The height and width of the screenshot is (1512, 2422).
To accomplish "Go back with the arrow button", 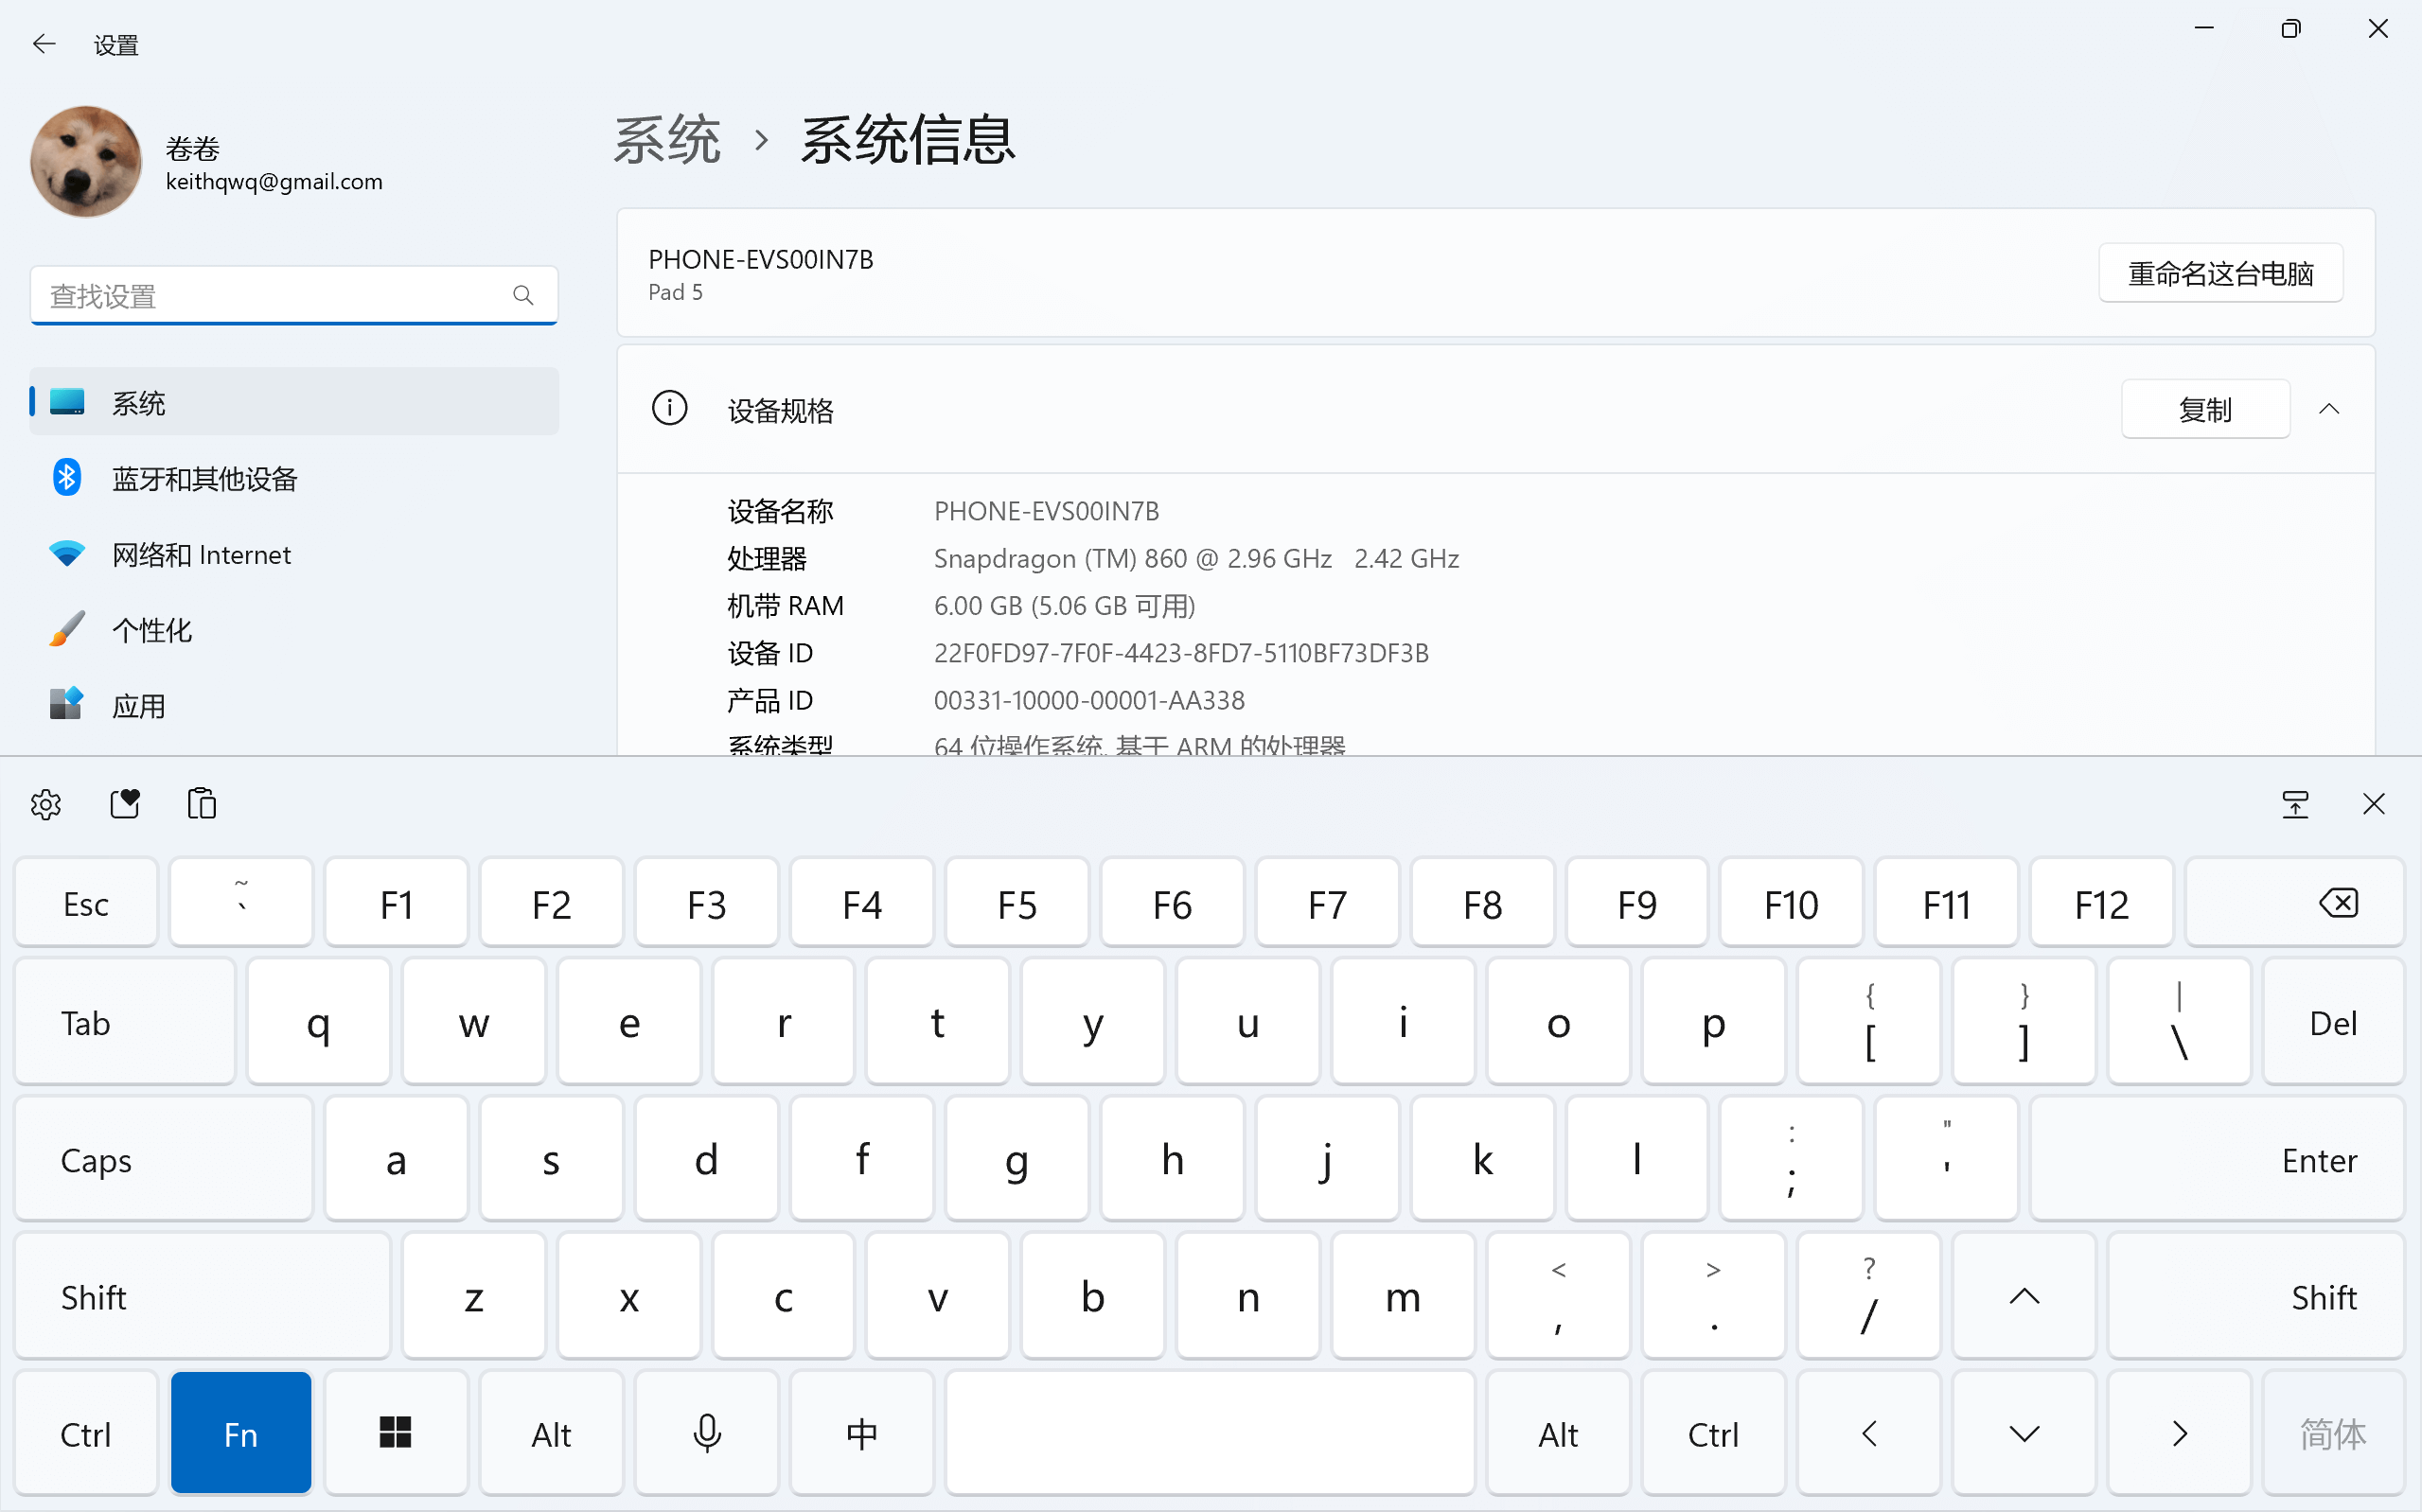I will (44, 44).
